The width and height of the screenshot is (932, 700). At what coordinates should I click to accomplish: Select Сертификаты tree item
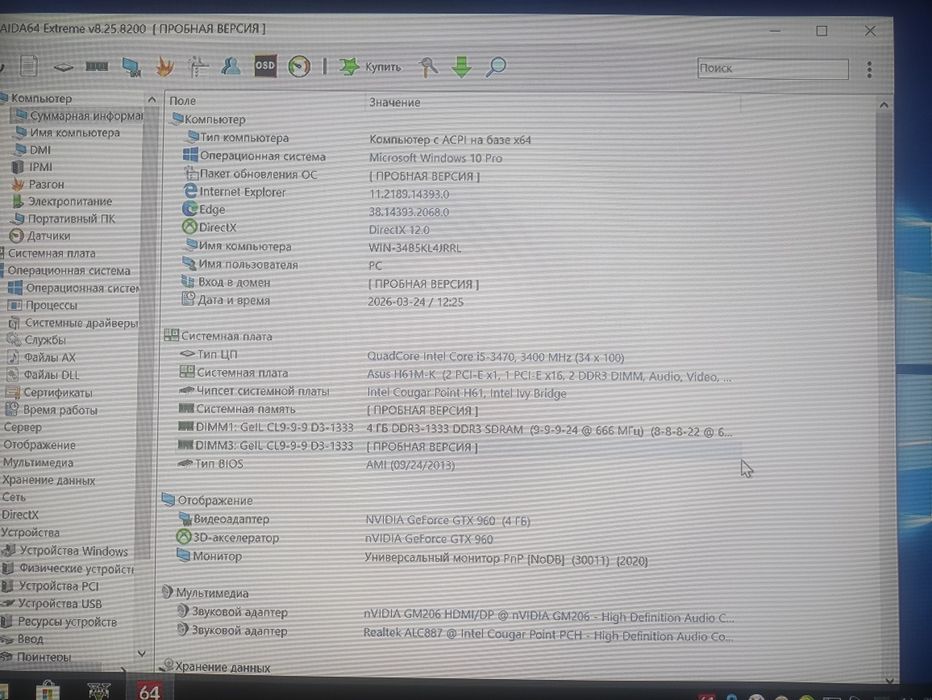[x=50, y=392]
